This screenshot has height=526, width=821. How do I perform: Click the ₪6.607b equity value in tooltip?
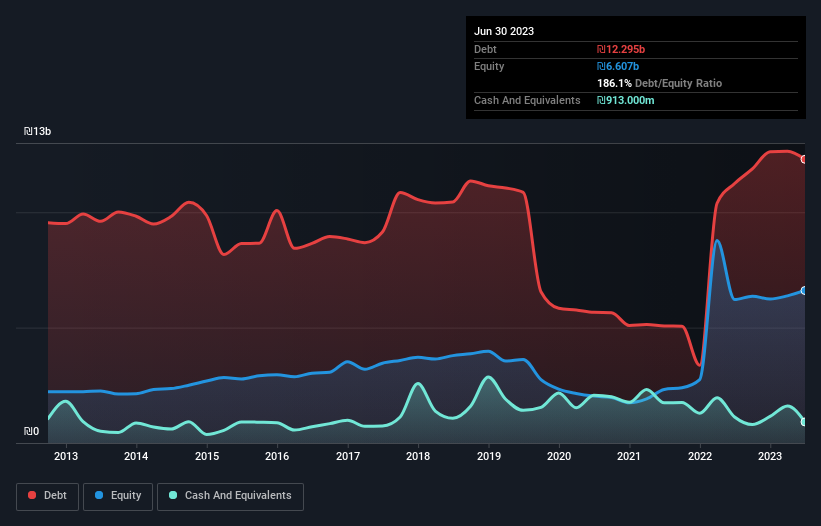pyautogui.click(x=618, y=66)
